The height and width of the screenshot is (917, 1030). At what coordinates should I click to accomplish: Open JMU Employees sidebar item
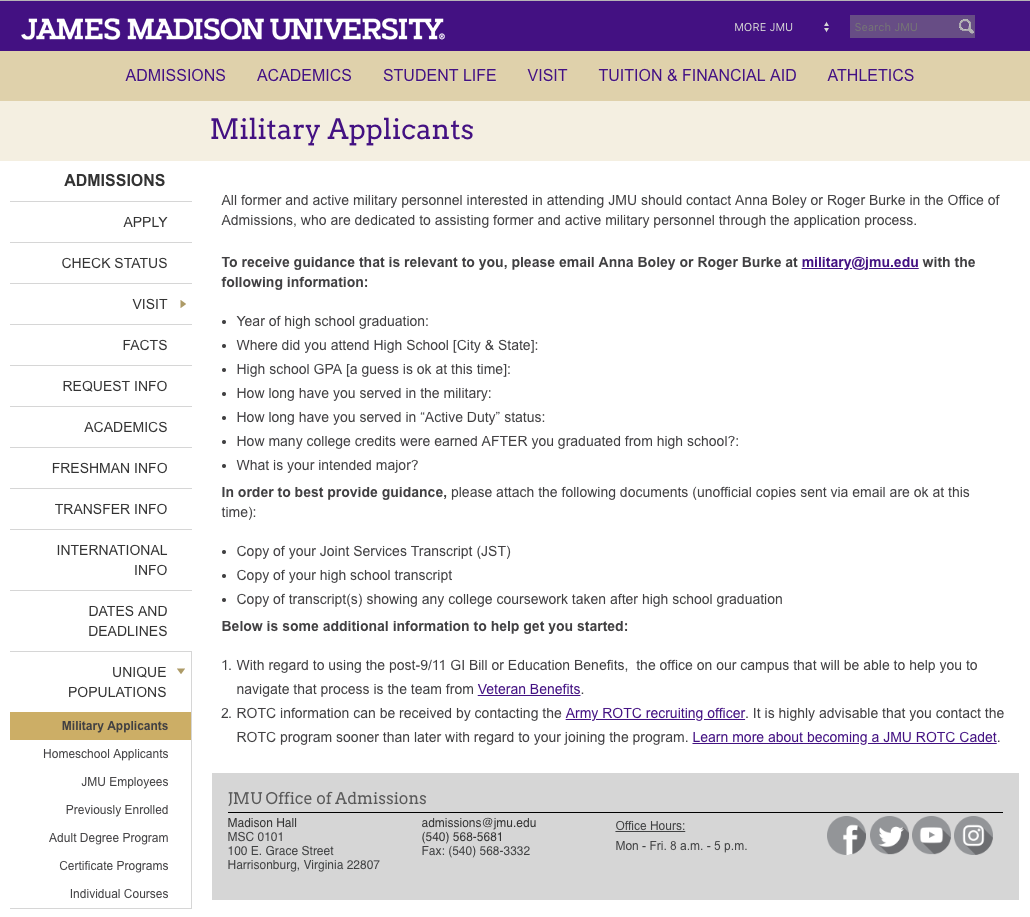[x=125, y=782]
